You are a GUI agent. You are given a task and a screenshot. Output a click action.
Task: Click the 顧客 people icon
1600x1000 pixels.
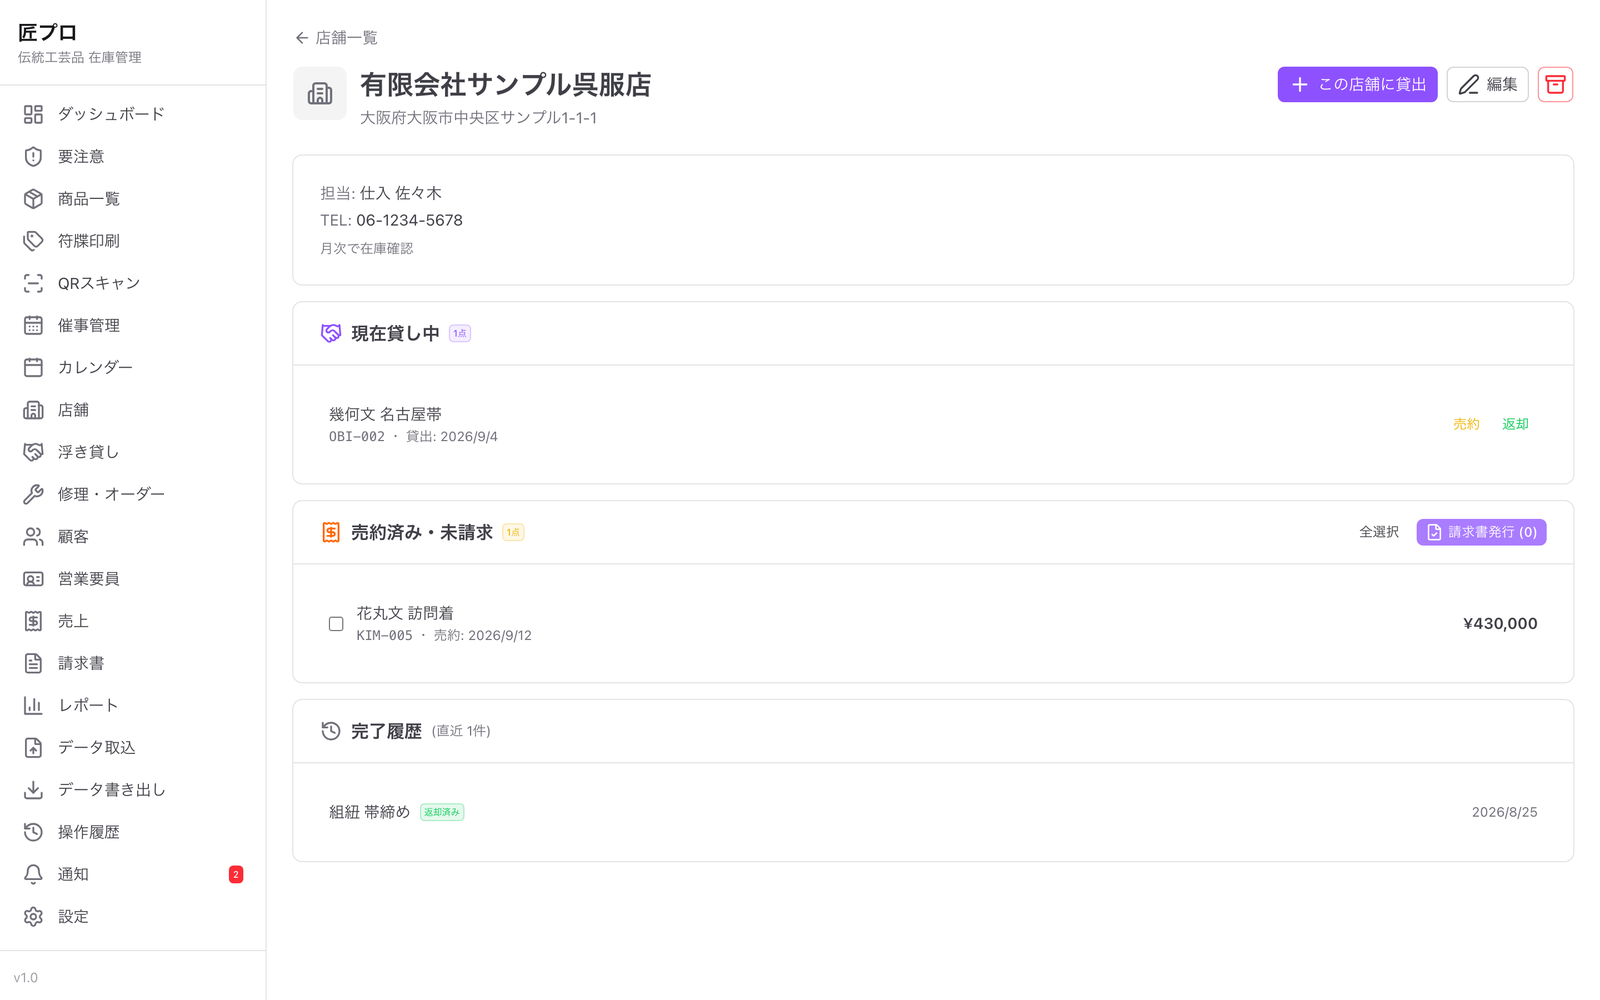tap(33, 537)
